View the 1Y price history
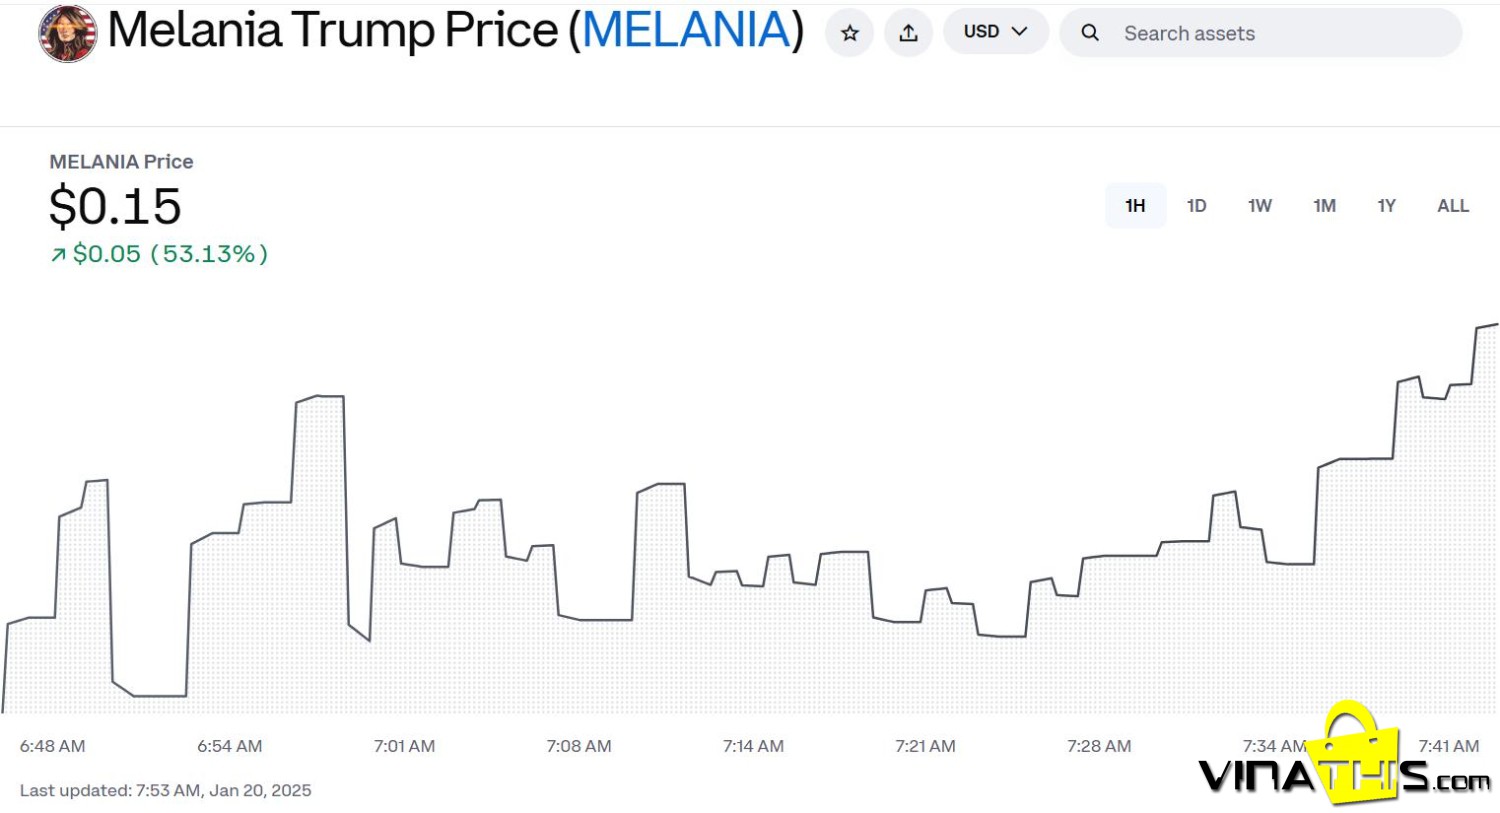Image resolution: width=1500 pixels, height=813 pixels. click(1386, 206)
